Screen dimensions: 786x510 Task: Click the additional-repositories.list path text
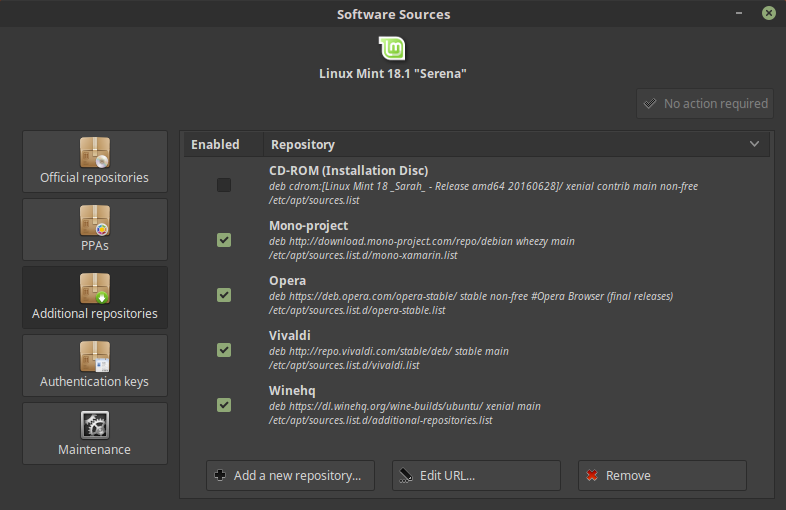(380, 420)
